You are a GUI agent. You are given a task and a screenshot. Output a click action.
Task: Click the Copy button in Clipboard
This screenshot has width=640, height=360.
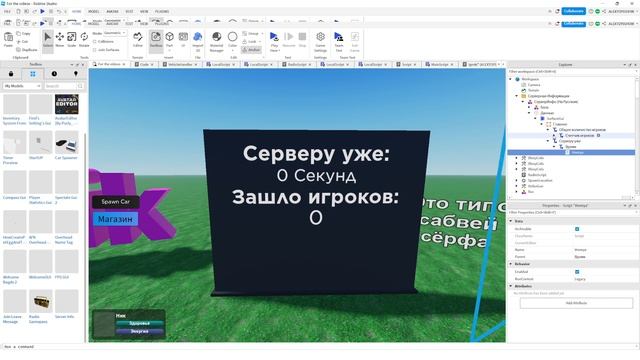(24, 33)
